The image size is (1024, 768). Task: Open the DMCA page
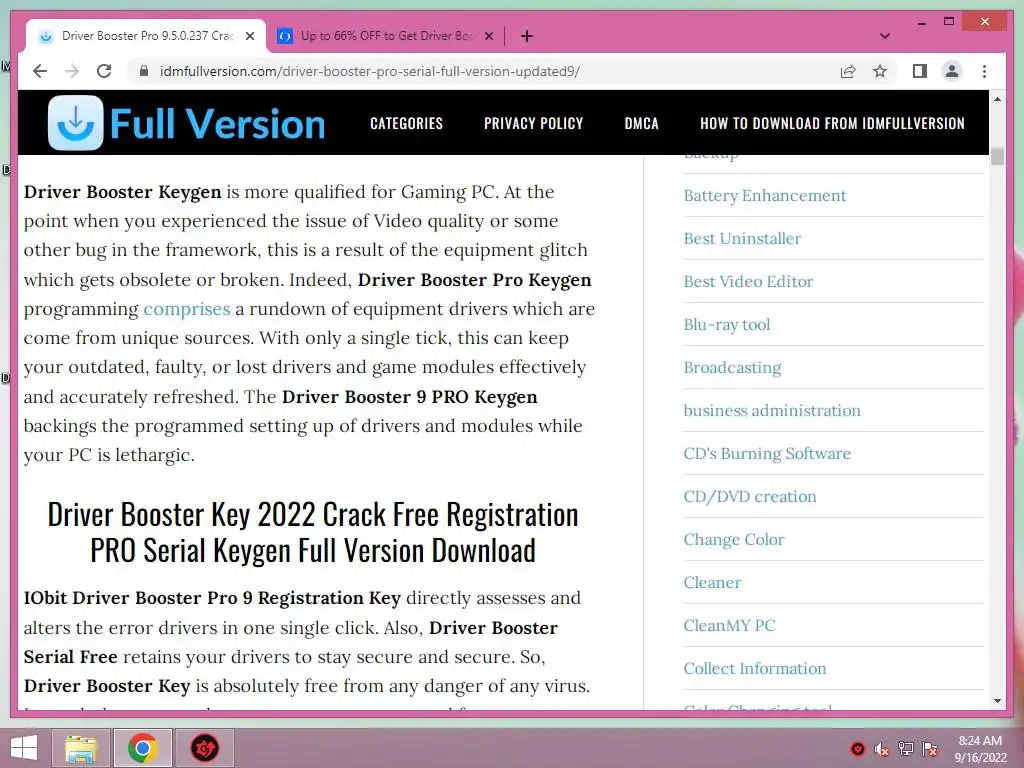tap(641, 123)
